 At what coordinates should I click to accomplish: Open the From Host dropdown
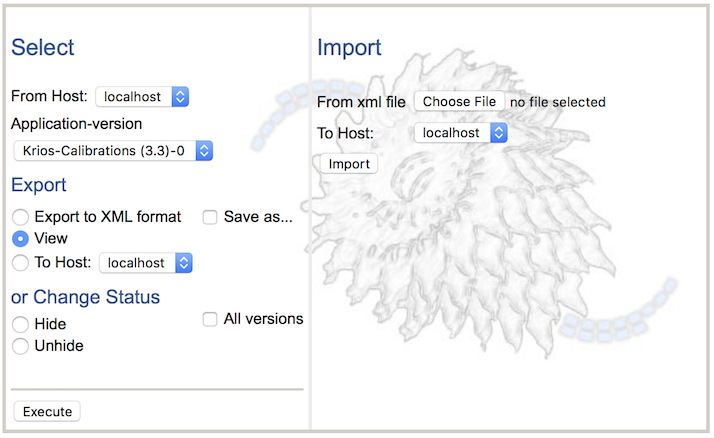pyautogui.click(x=142, y=97)
